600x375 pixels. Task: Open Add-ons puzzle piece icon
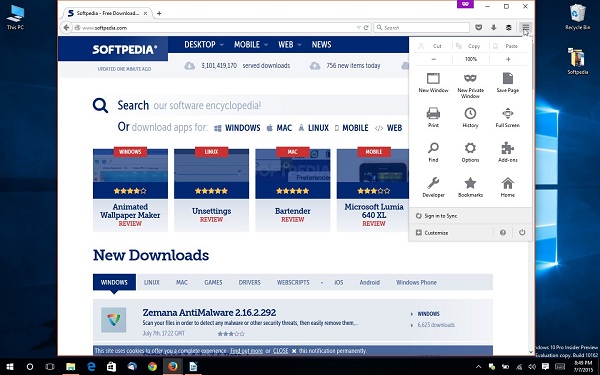pos(508,148)
